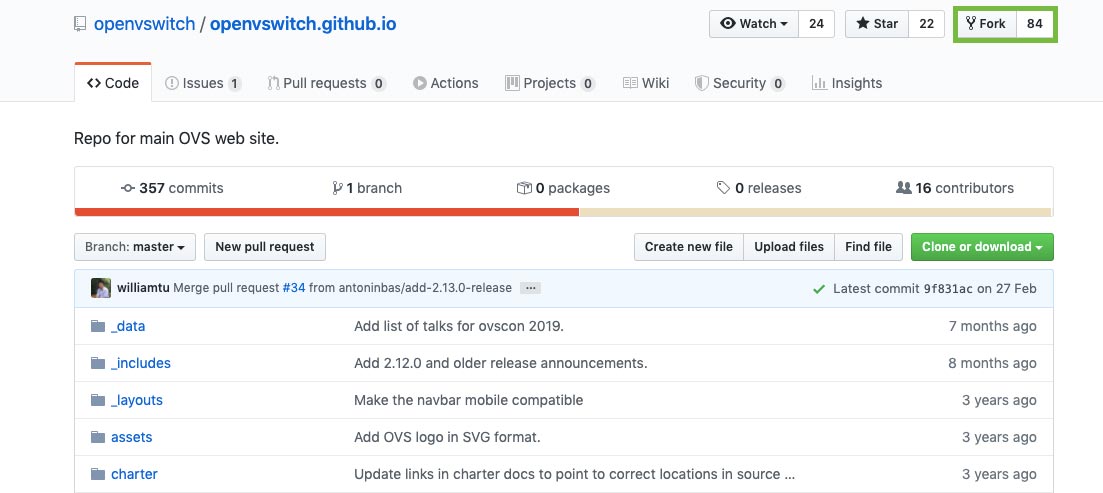View the 357 commits history
Image resolution: width=1103 pixels, height=493 pixels.
pos(172,188)
